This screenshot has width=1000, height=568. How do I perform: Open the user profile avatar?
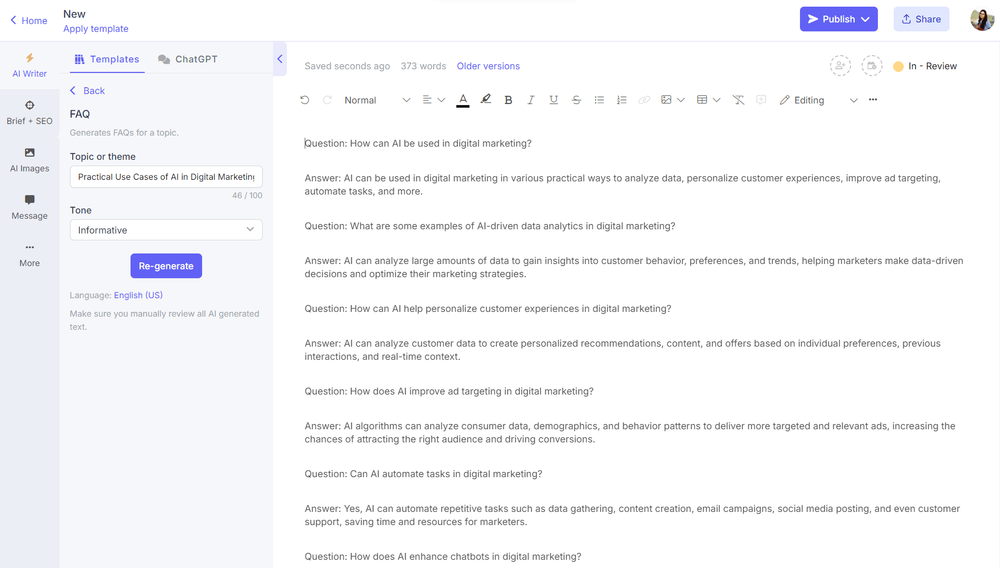(982, 19)
